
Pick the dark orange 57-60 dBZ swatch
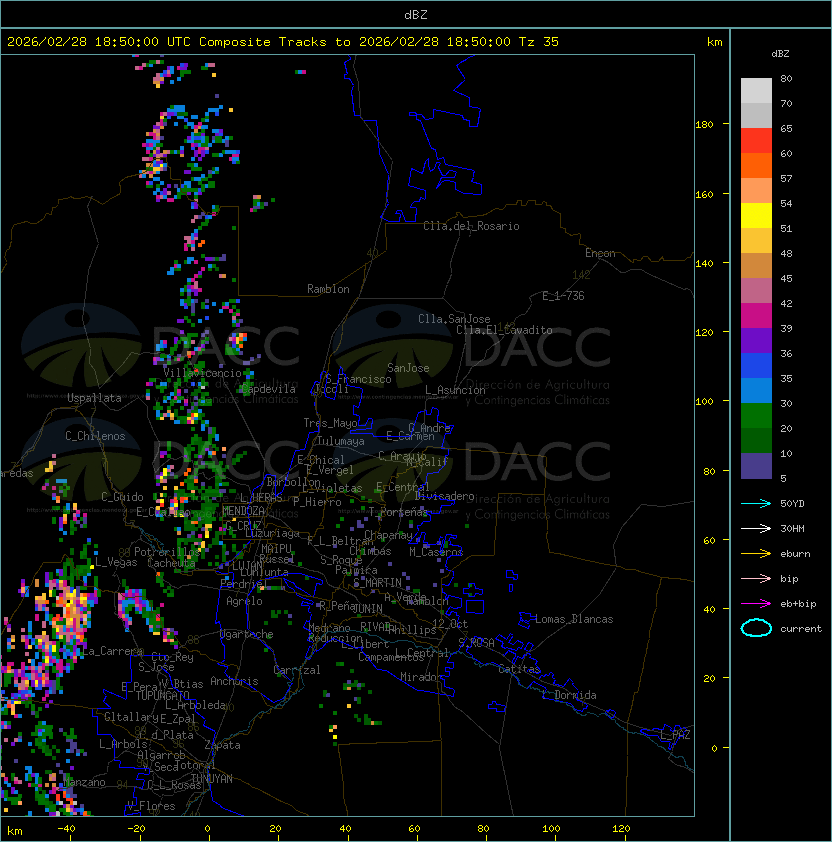tap(756, 165)
